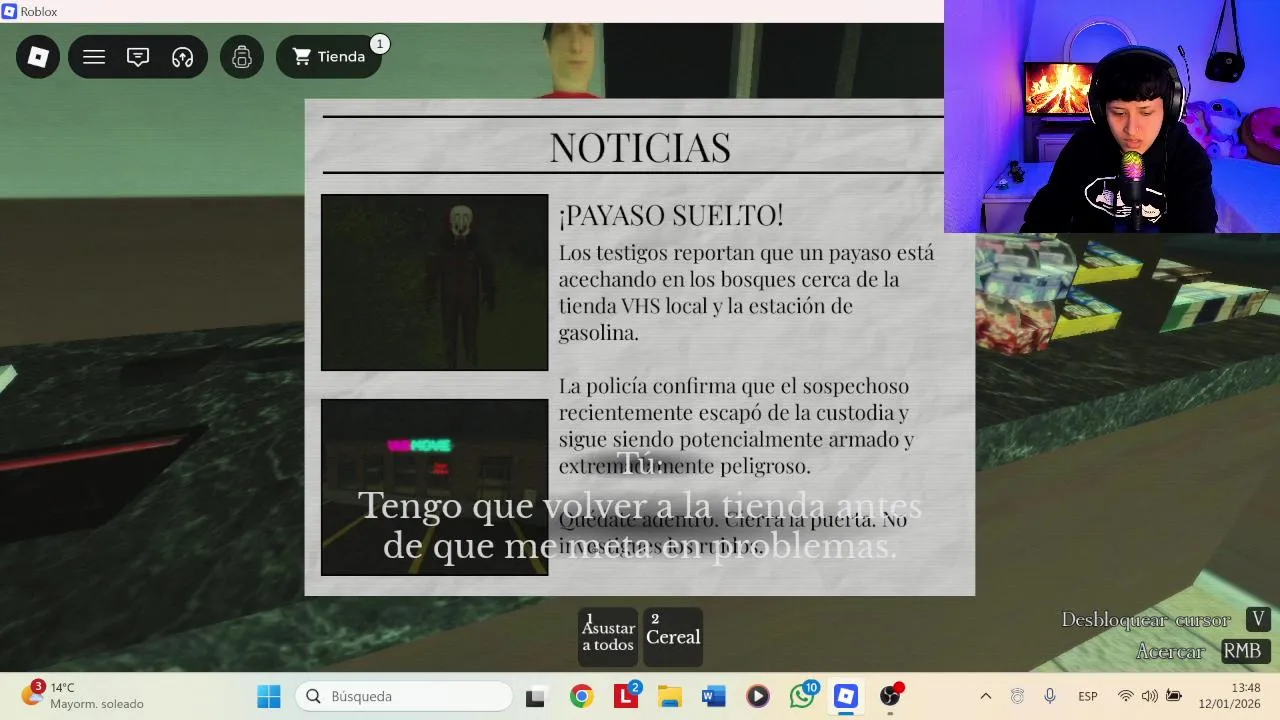Open WhatsApp from taskbar

point(802,696)
